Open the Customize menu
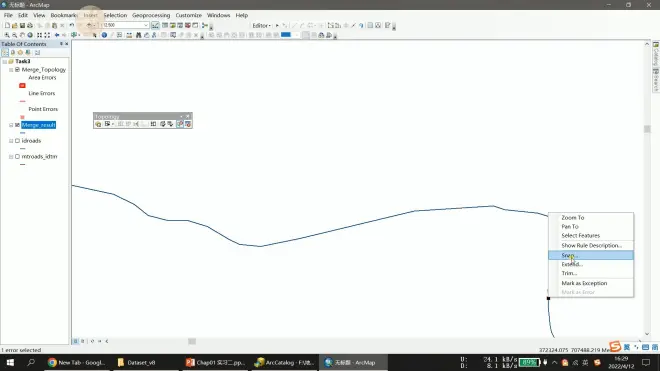660x371 pixels. pyautogui.click(x=189, y=15)
